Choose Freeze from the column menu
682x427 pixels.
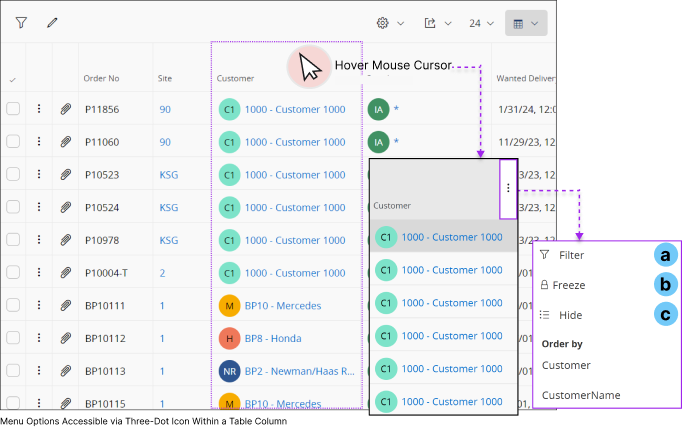tap(571, 285)
